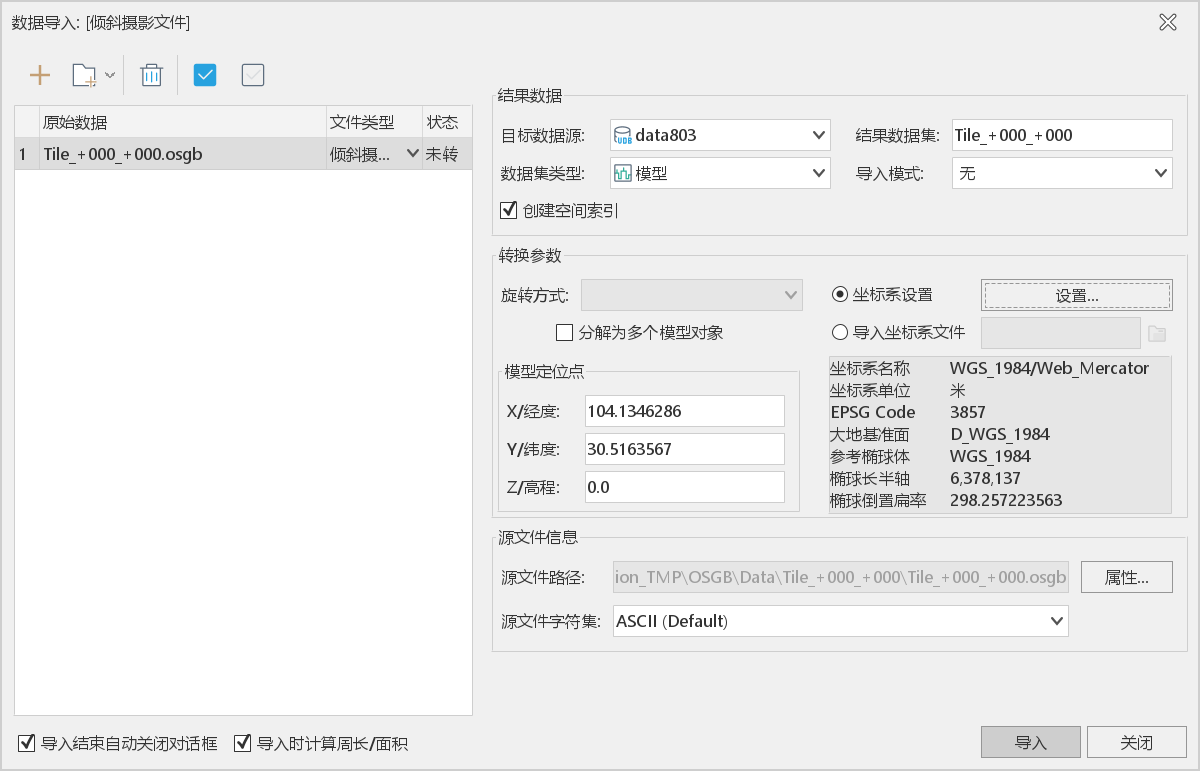Open the 目标数据源 data803 dropdown

[x=720, y=135]
